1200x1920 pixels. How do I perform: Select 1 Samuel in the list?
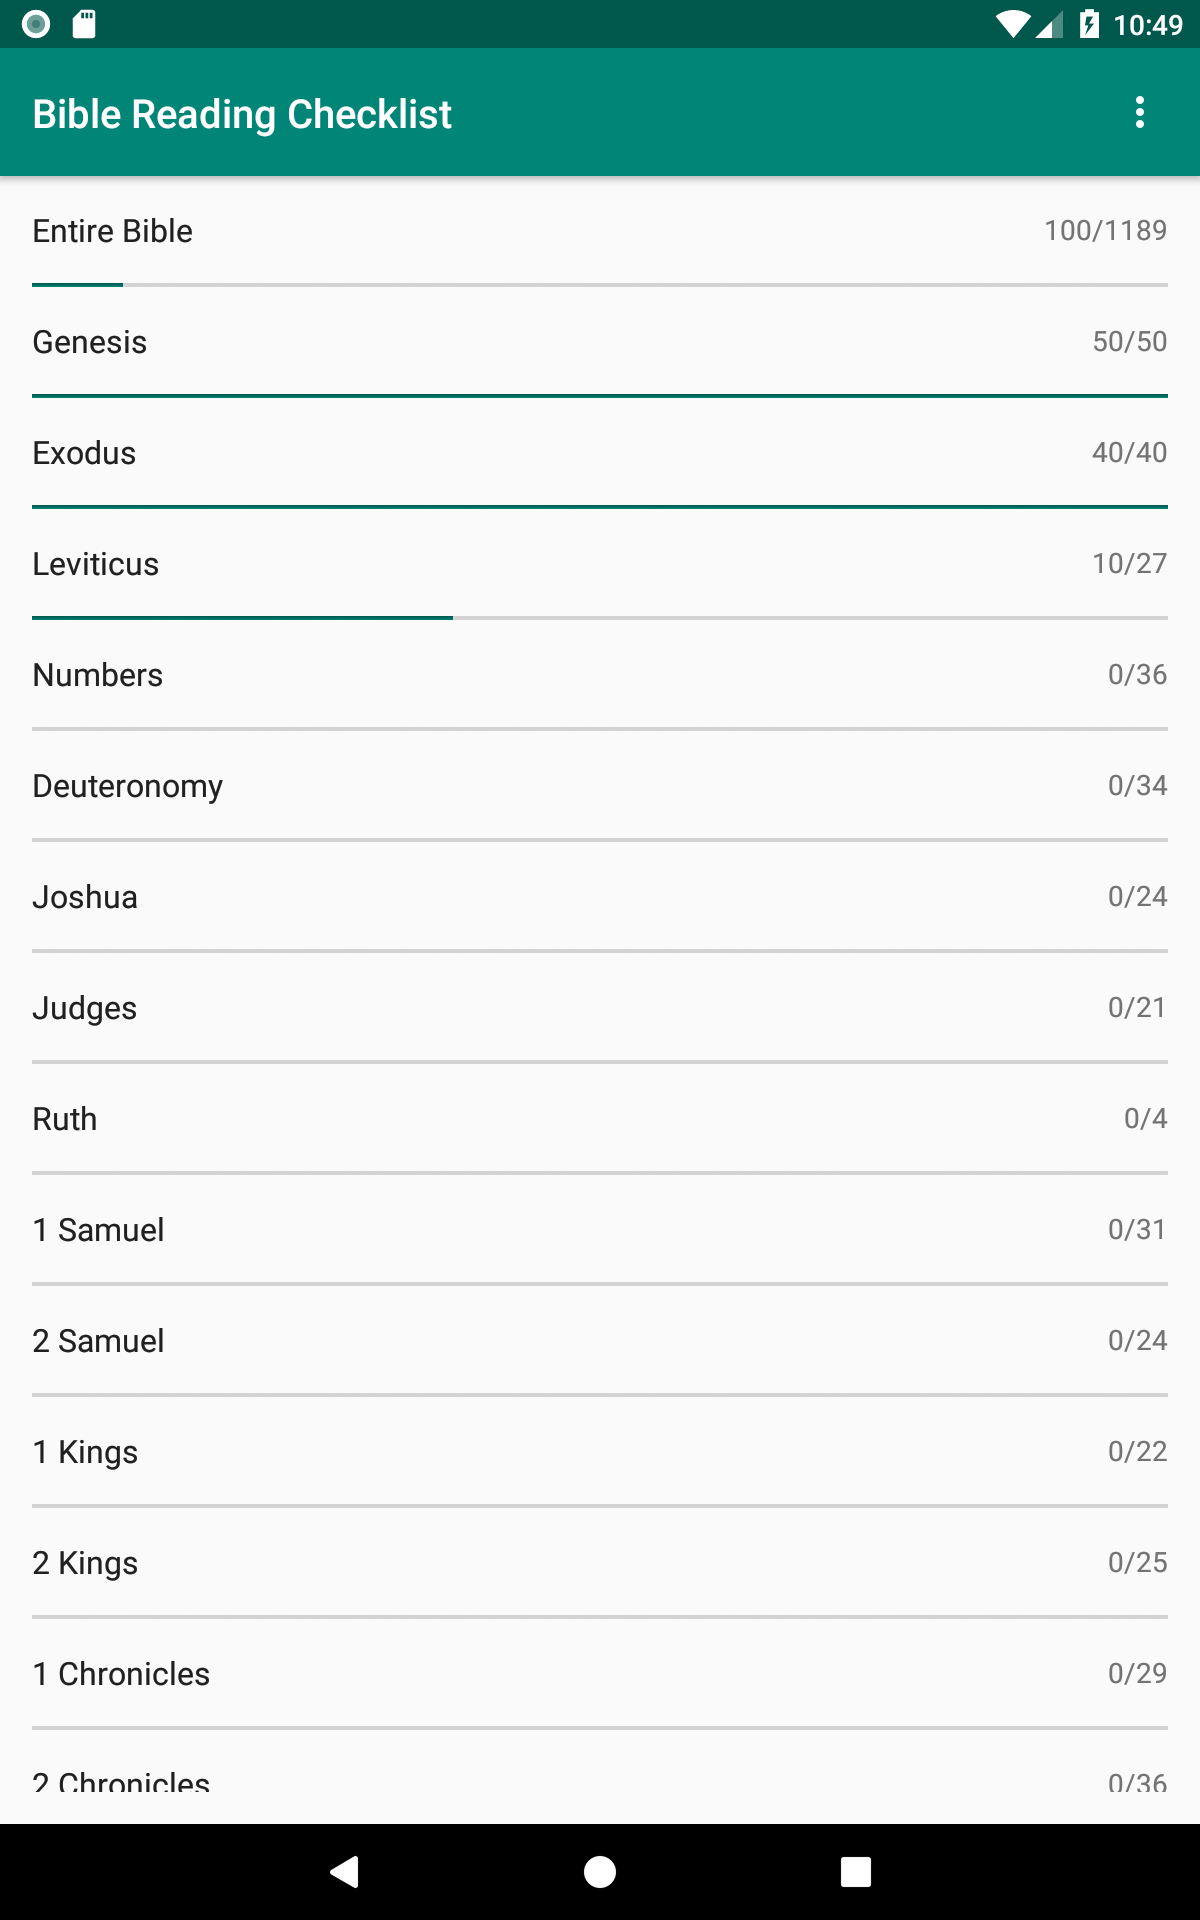(x=600, y=1230)
